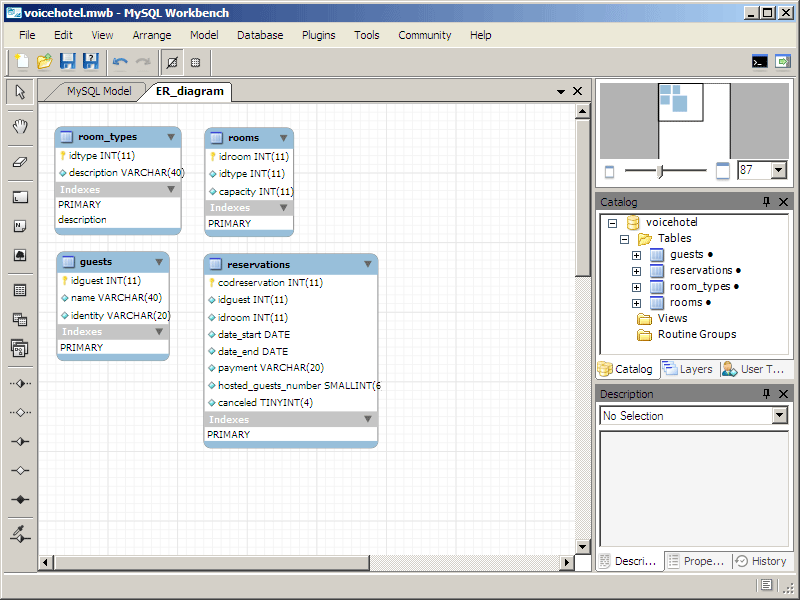Close the ER_diagram tab
Image resolution: width=800 pixels, height=600 pixels.
point(577,91)
